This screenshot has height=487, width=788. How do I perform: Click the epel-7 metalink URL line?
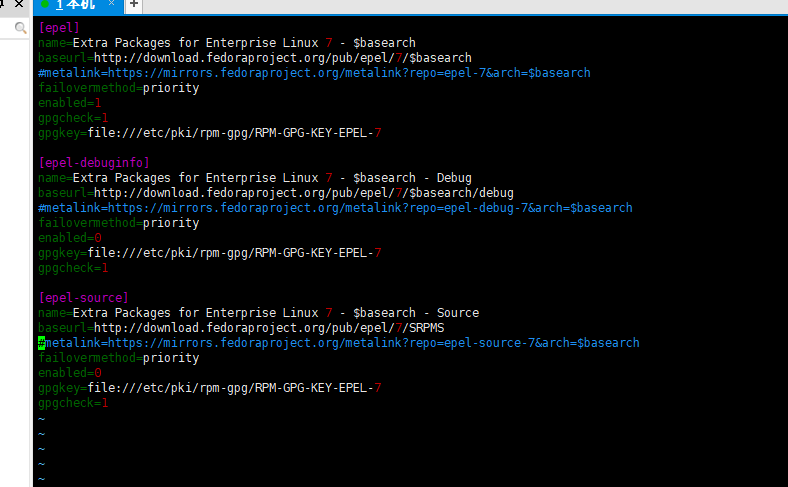coord(314,73)
